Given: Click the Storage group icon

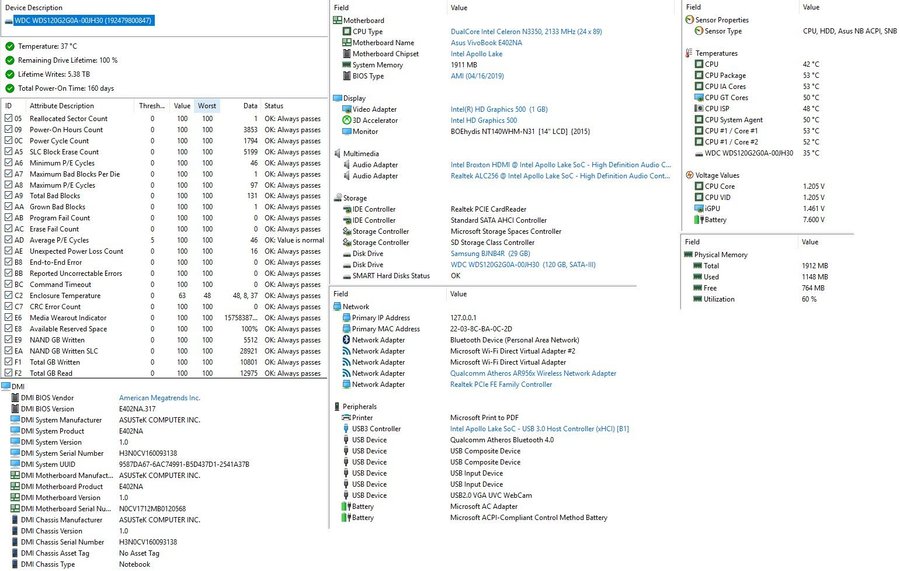Looking at the screenshot, I should click(x=337, y=198).
